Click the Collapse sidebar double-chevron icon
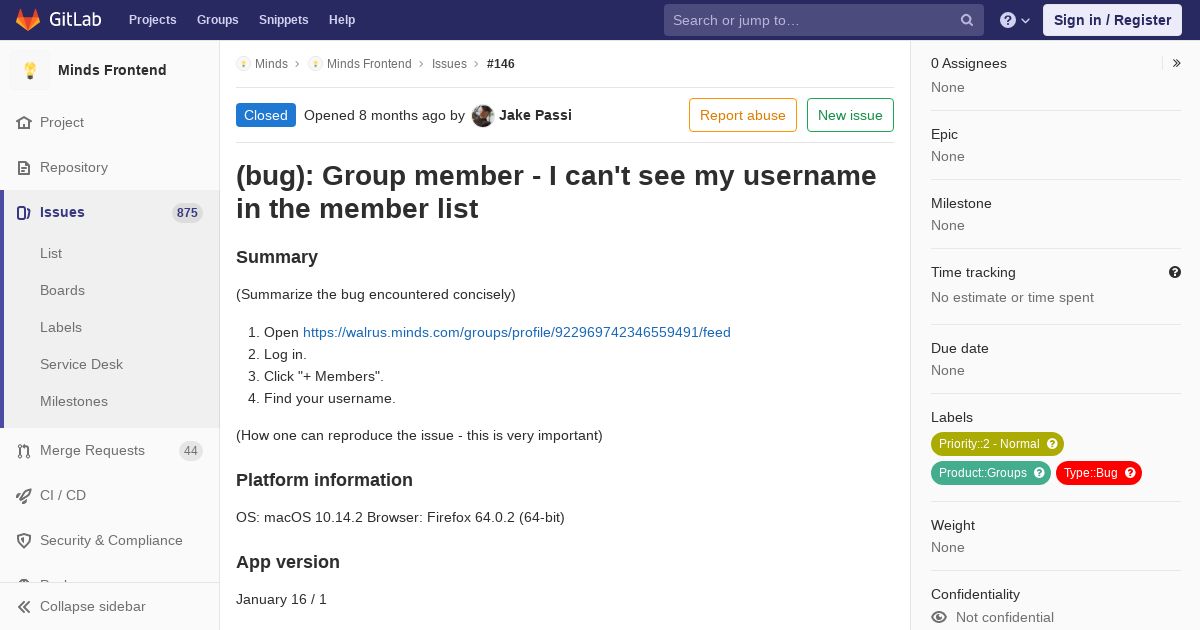This screenshot has width=1200, height=630. [x=24, y=606]
